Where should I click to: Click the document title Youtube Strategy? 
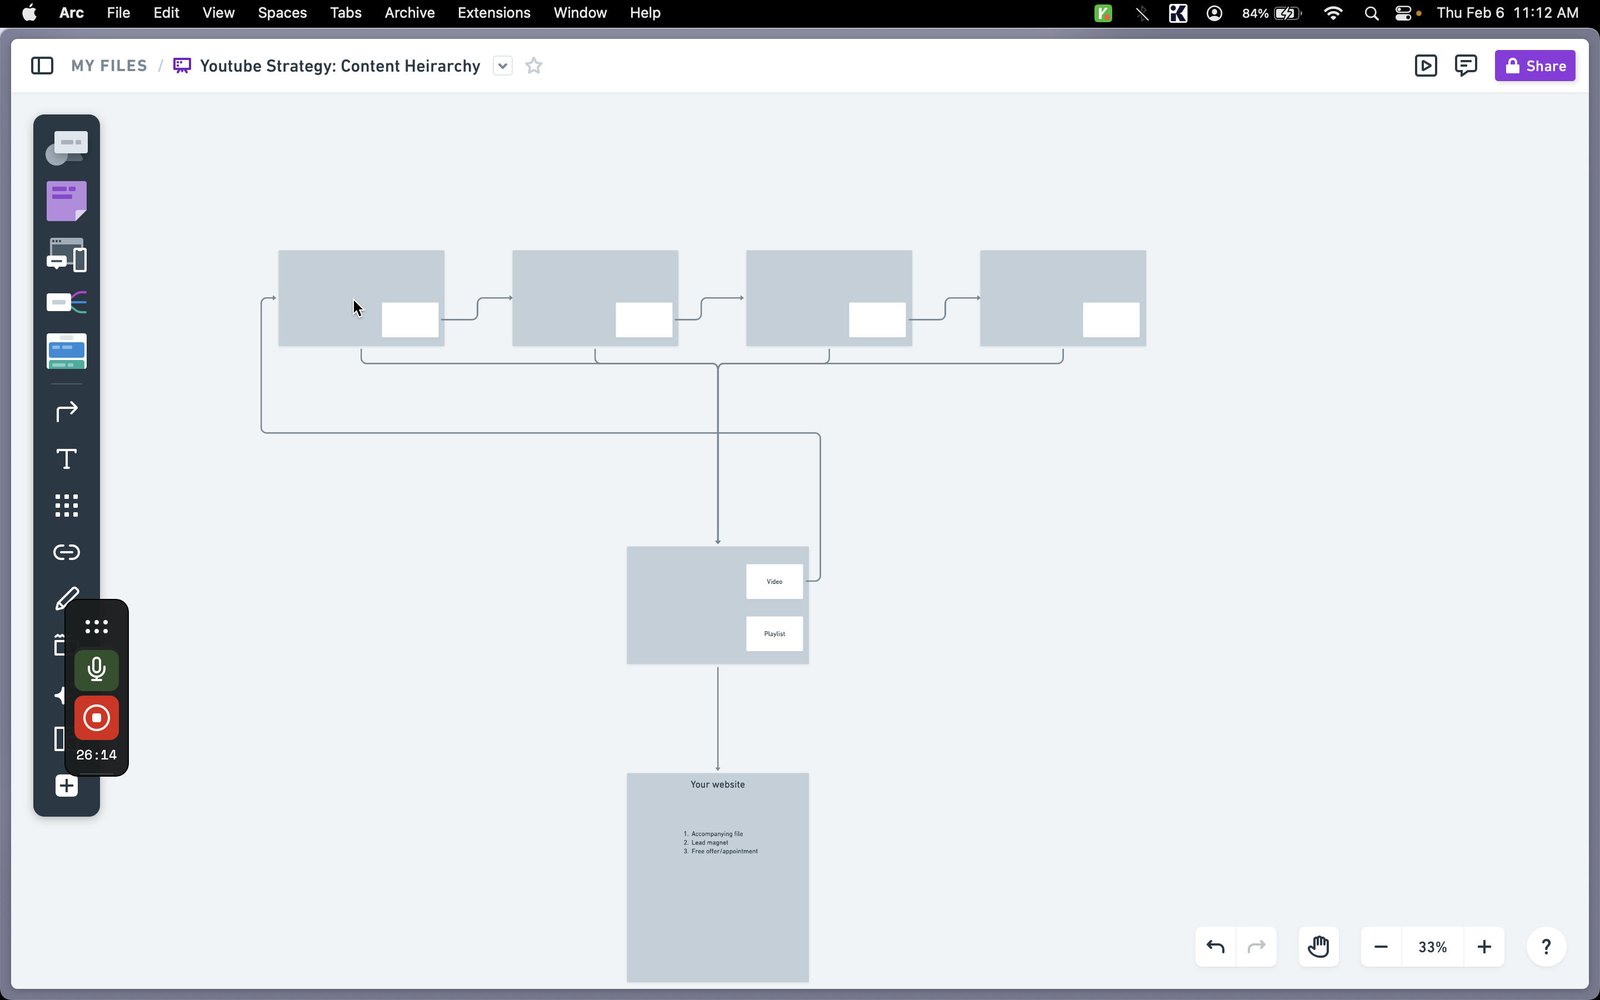pyautogui.click(x=340, y=66)
